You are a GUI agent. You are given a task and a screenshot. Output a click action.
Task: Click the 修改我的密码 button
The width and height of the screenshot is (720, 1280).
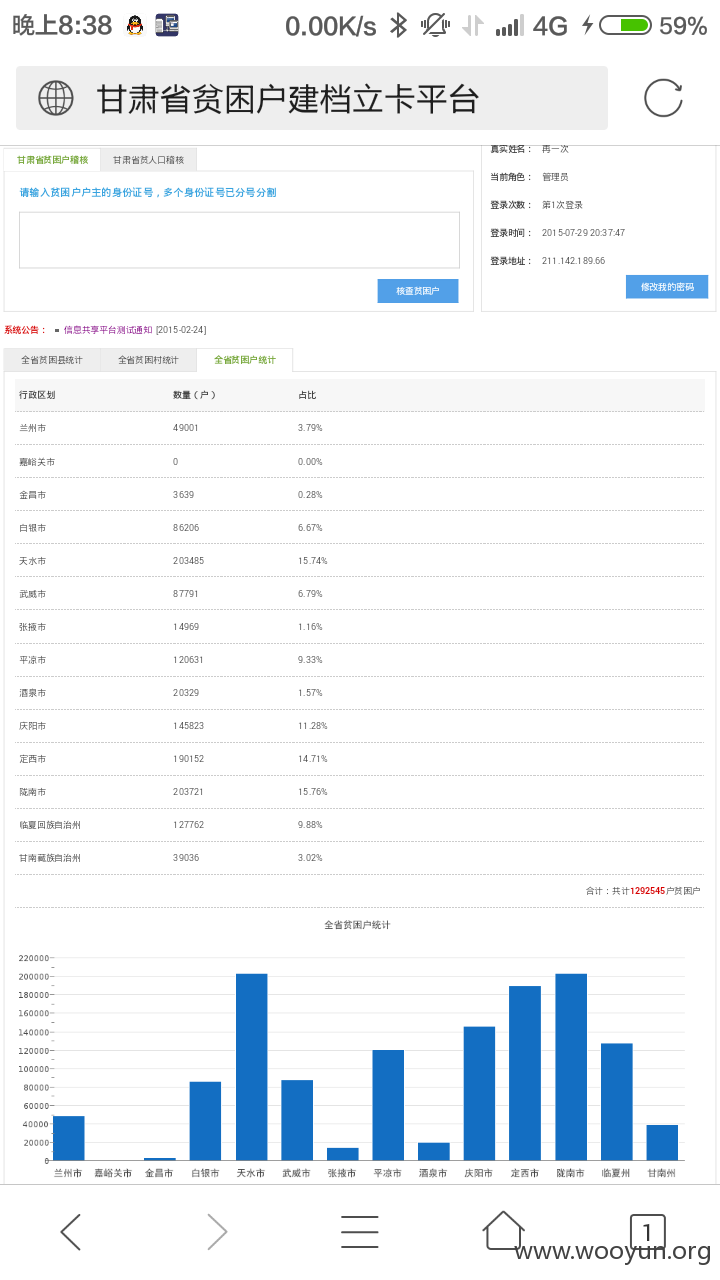click(667, 287)
